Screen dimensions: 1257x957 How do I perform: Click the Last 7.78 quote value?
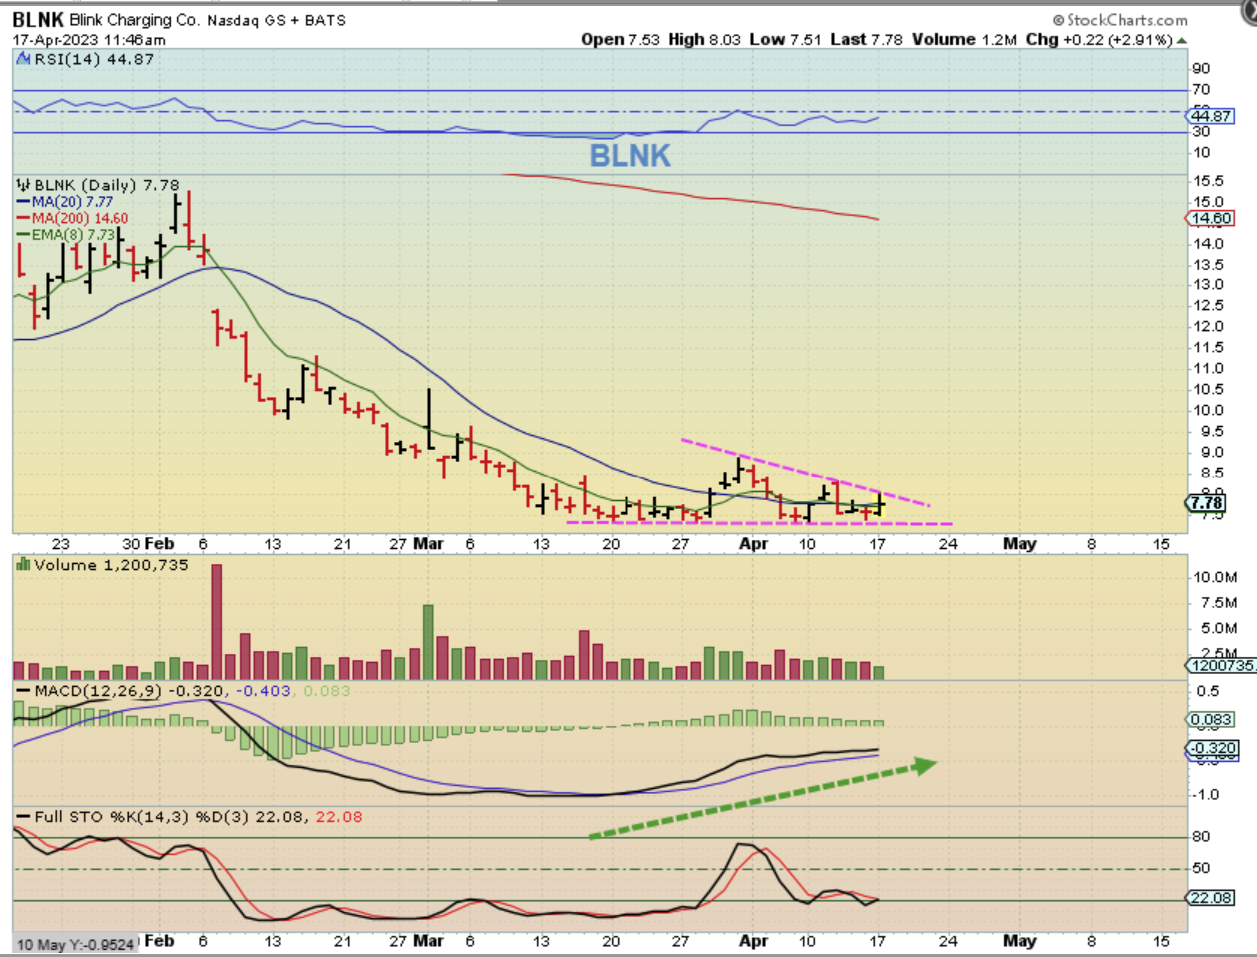pyautogui.click(x=866, y=39)
